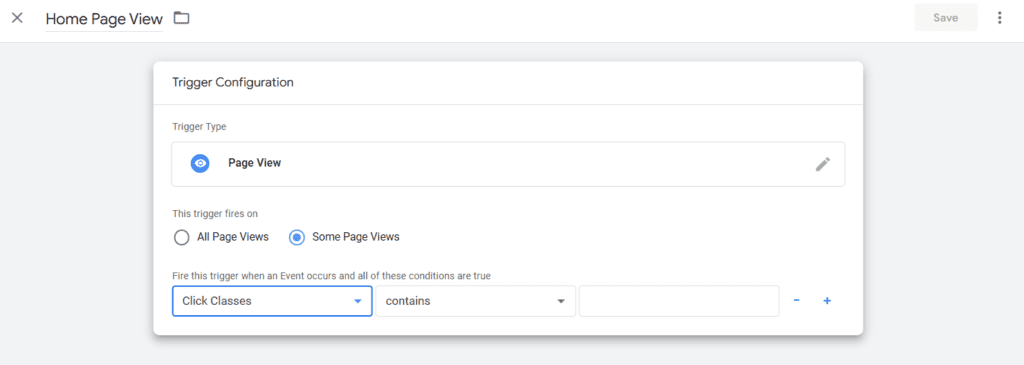Add a condition with the plus icon
1024x365 pixels.
click(827, 301)
